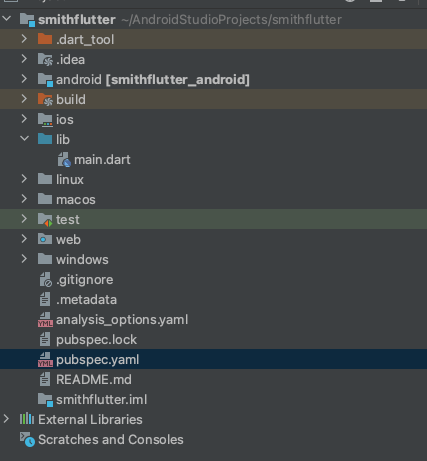Image resolution: width=427 pixels, height=461 pixels.
Task: Select the test folder name
Action: (68, 219)
